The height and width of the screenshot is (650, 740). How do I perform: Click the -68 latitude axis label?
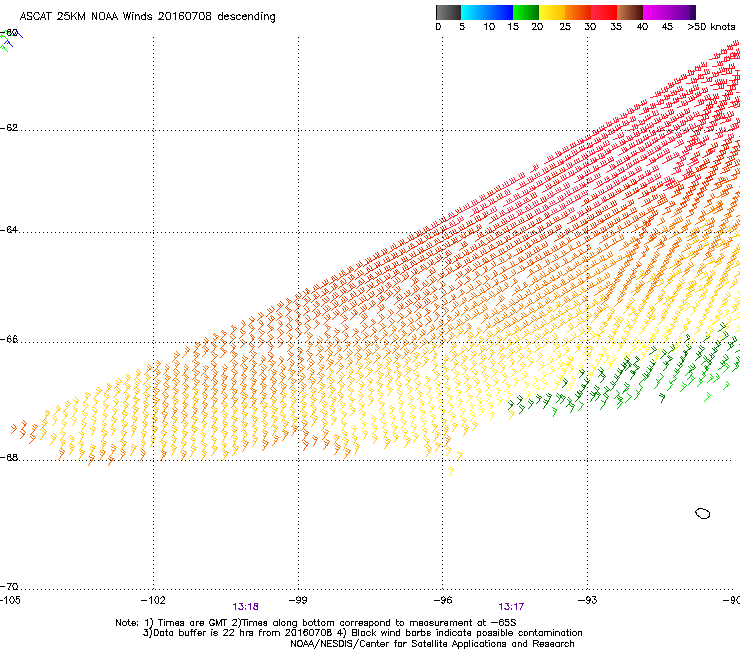click(9, 458)
